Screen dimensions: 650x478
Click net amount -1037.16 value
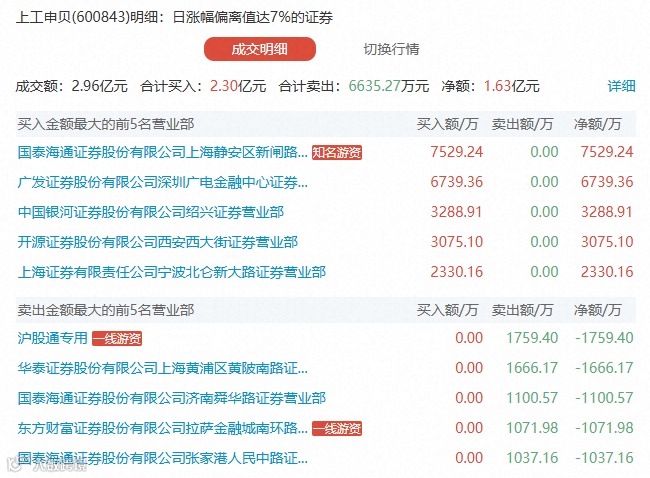pyautogui.click(x=604, y=458)
